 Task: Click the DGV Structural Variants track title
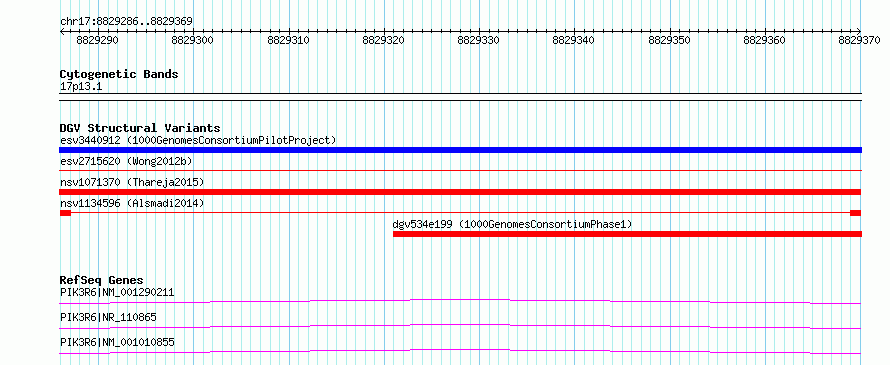click(x=140, y=128)
